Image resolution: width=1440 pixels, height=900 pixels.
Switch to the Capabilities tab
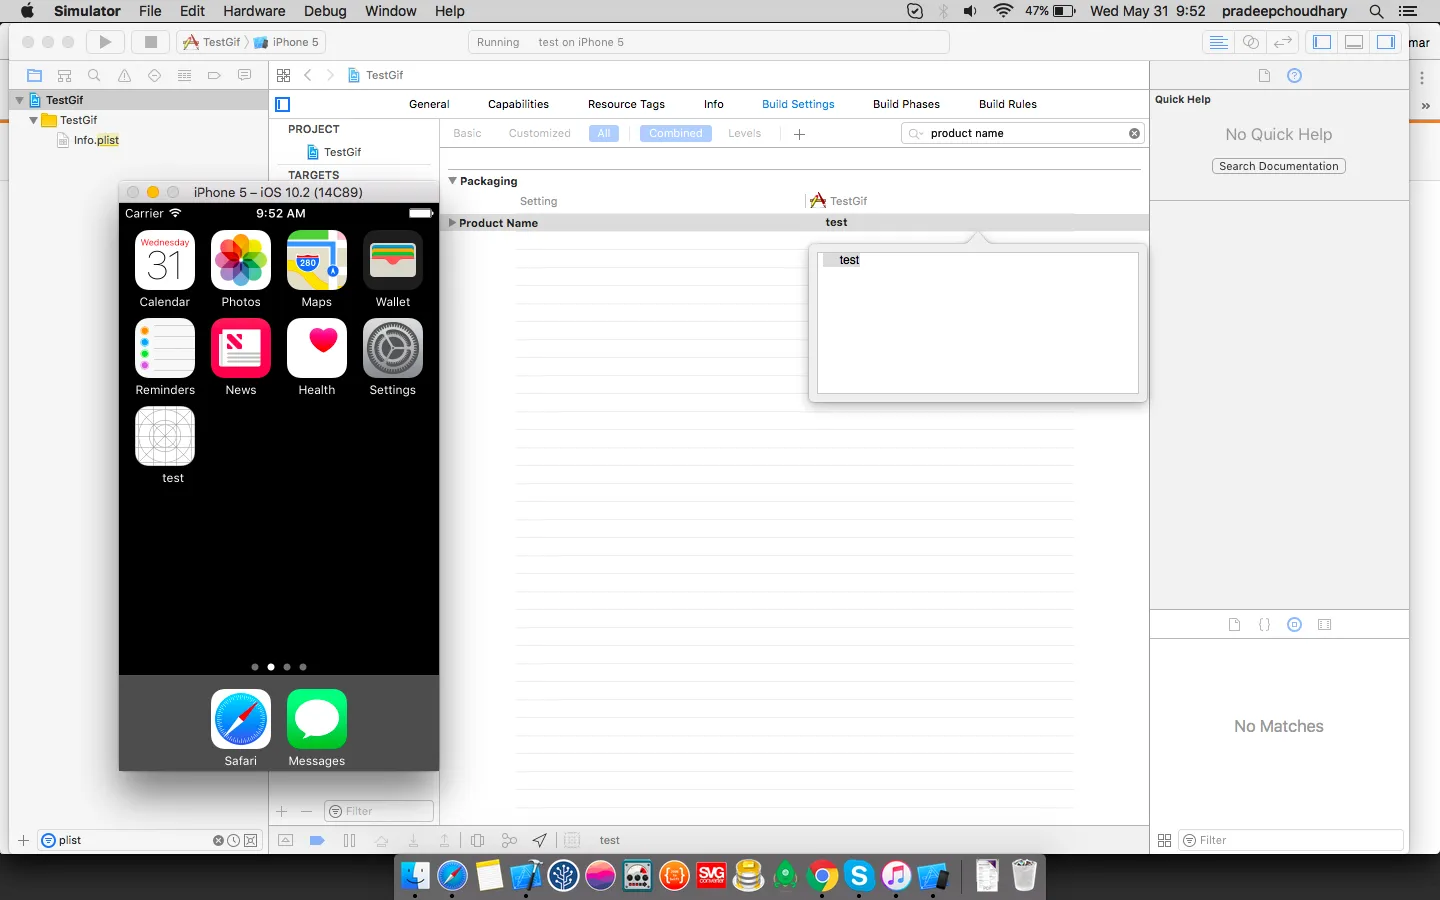click(x=518, y=104)
